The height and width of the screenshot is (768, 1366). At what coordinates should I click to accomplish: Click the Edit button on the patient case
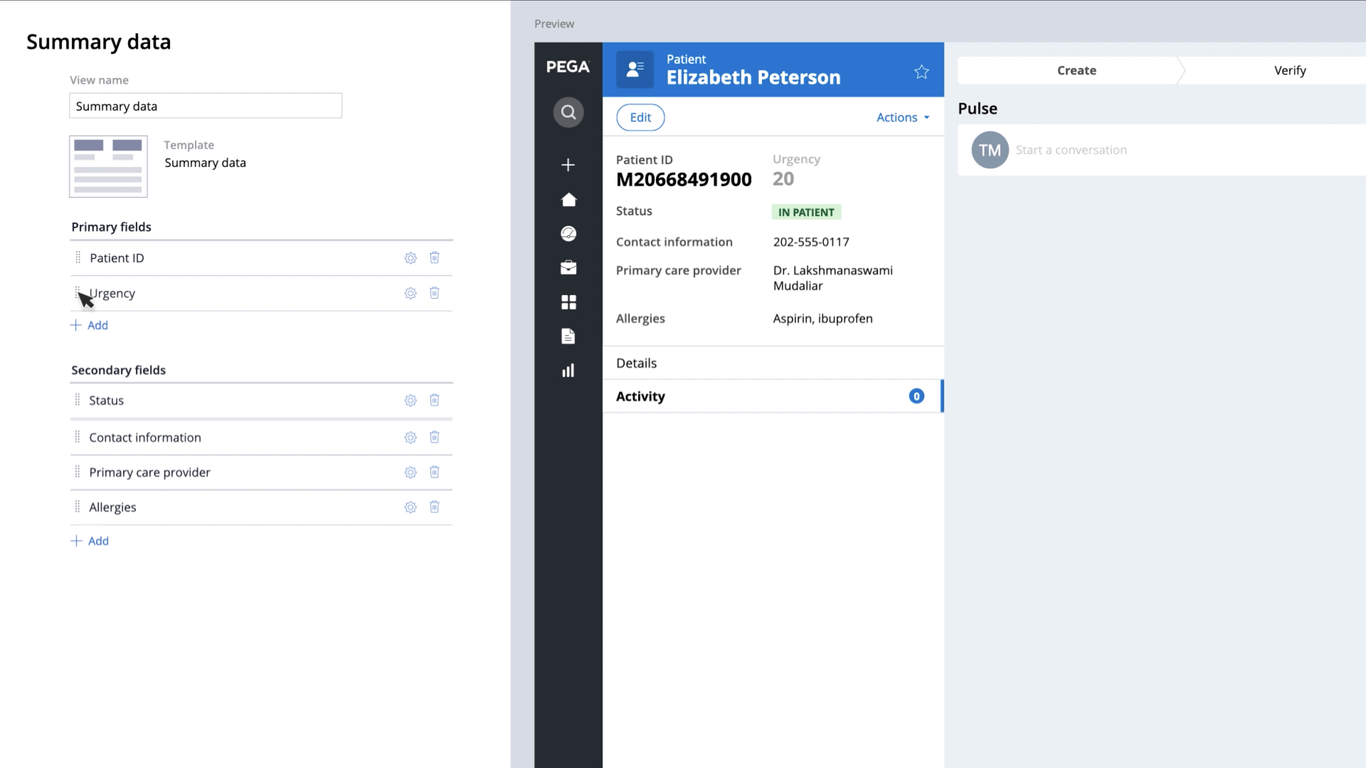(640, 117)
